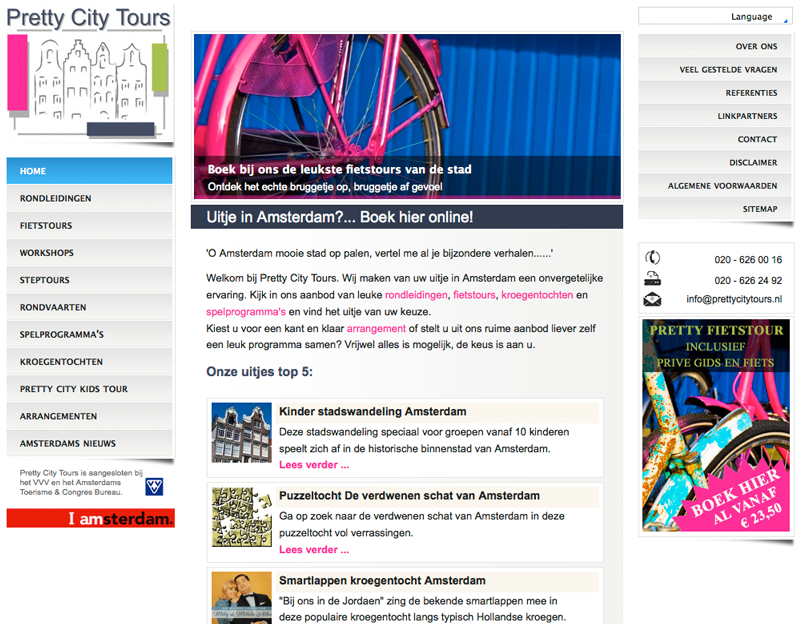Open PRETTY CITY KIDS TOUR
This screenshot has width=800, height=624.
pos(89,389)
